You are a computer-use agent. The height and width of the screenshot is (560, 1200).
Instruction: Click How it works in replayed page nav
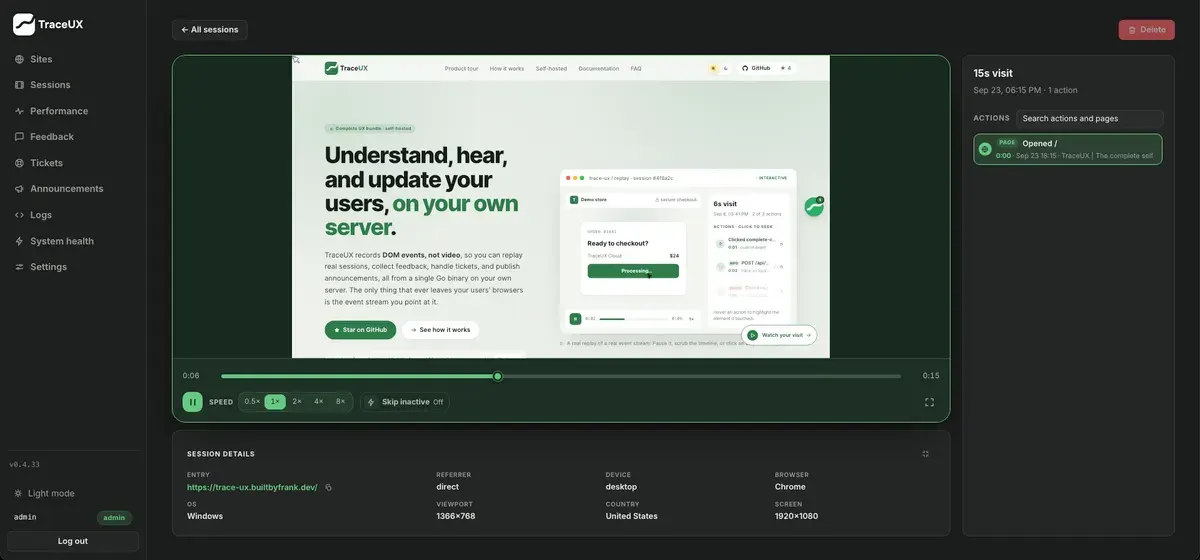[x=507, y=68]
